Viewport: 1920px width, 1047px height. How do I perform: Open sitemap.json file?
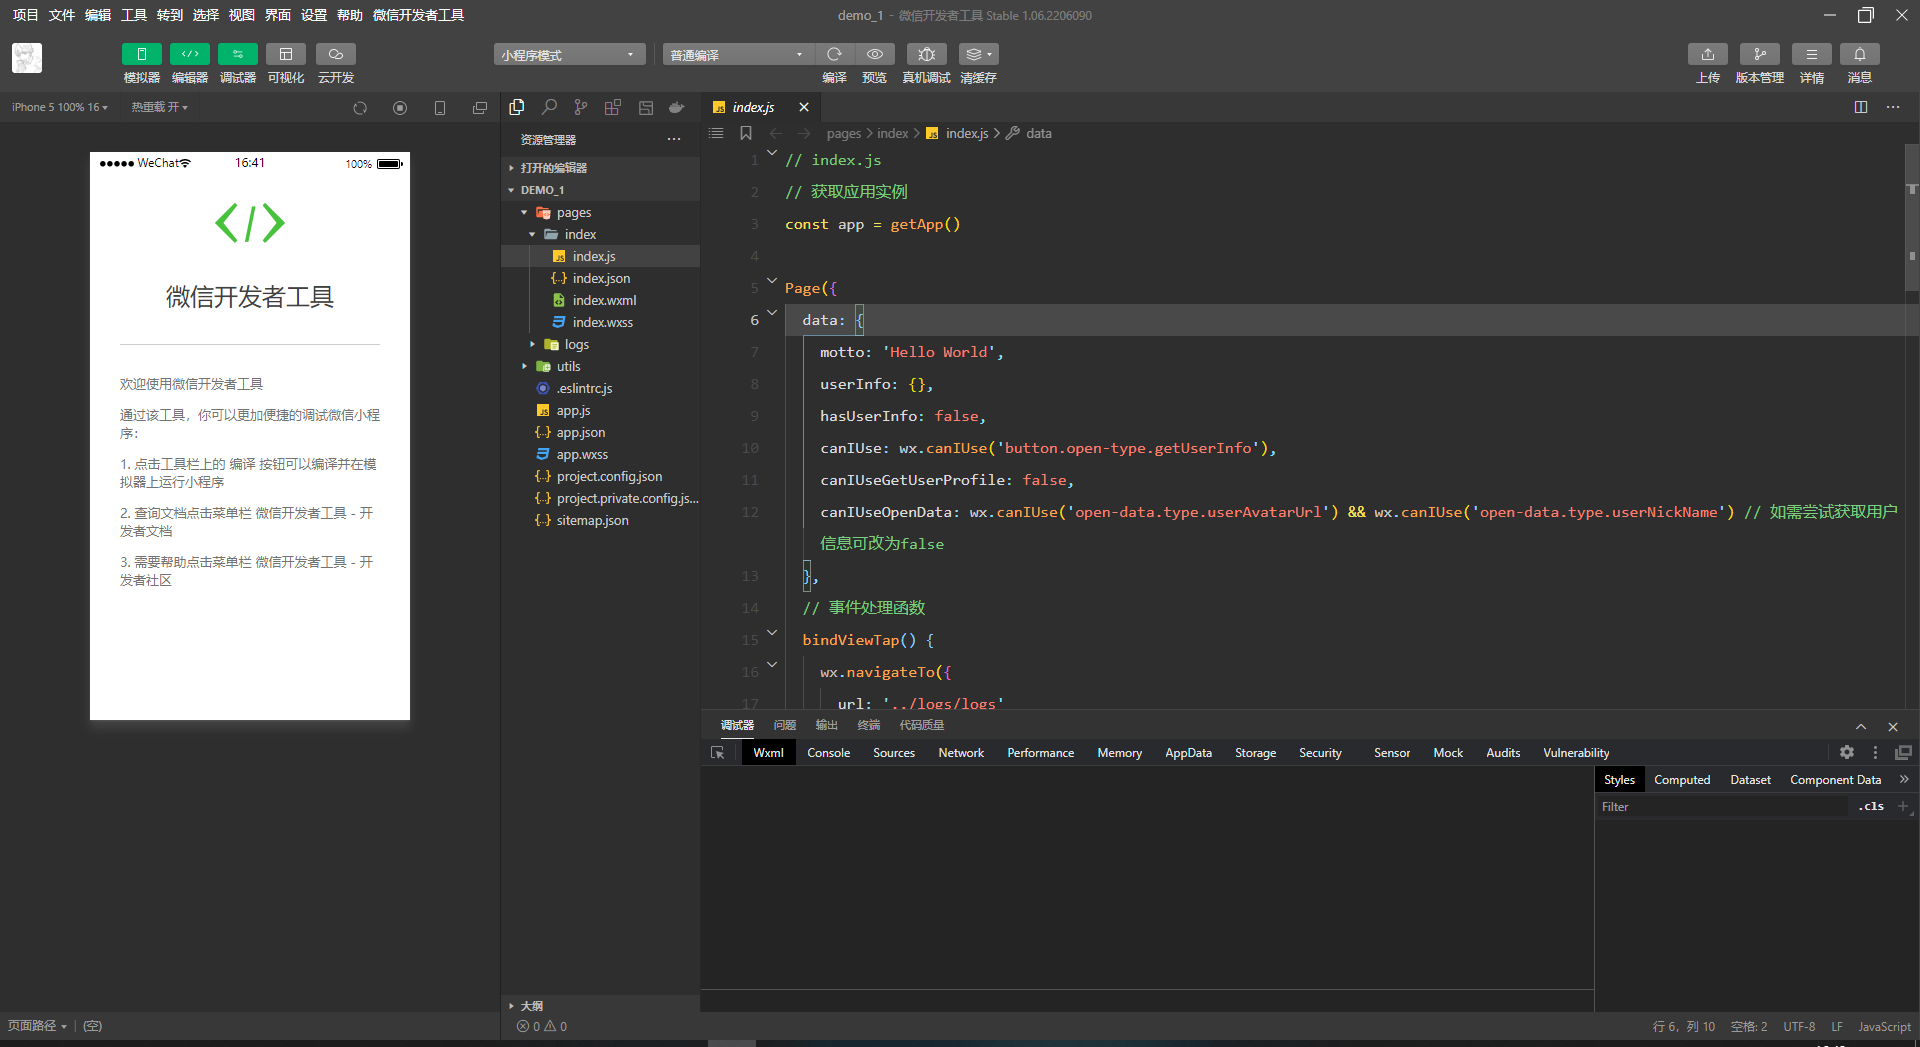[600, 520]
